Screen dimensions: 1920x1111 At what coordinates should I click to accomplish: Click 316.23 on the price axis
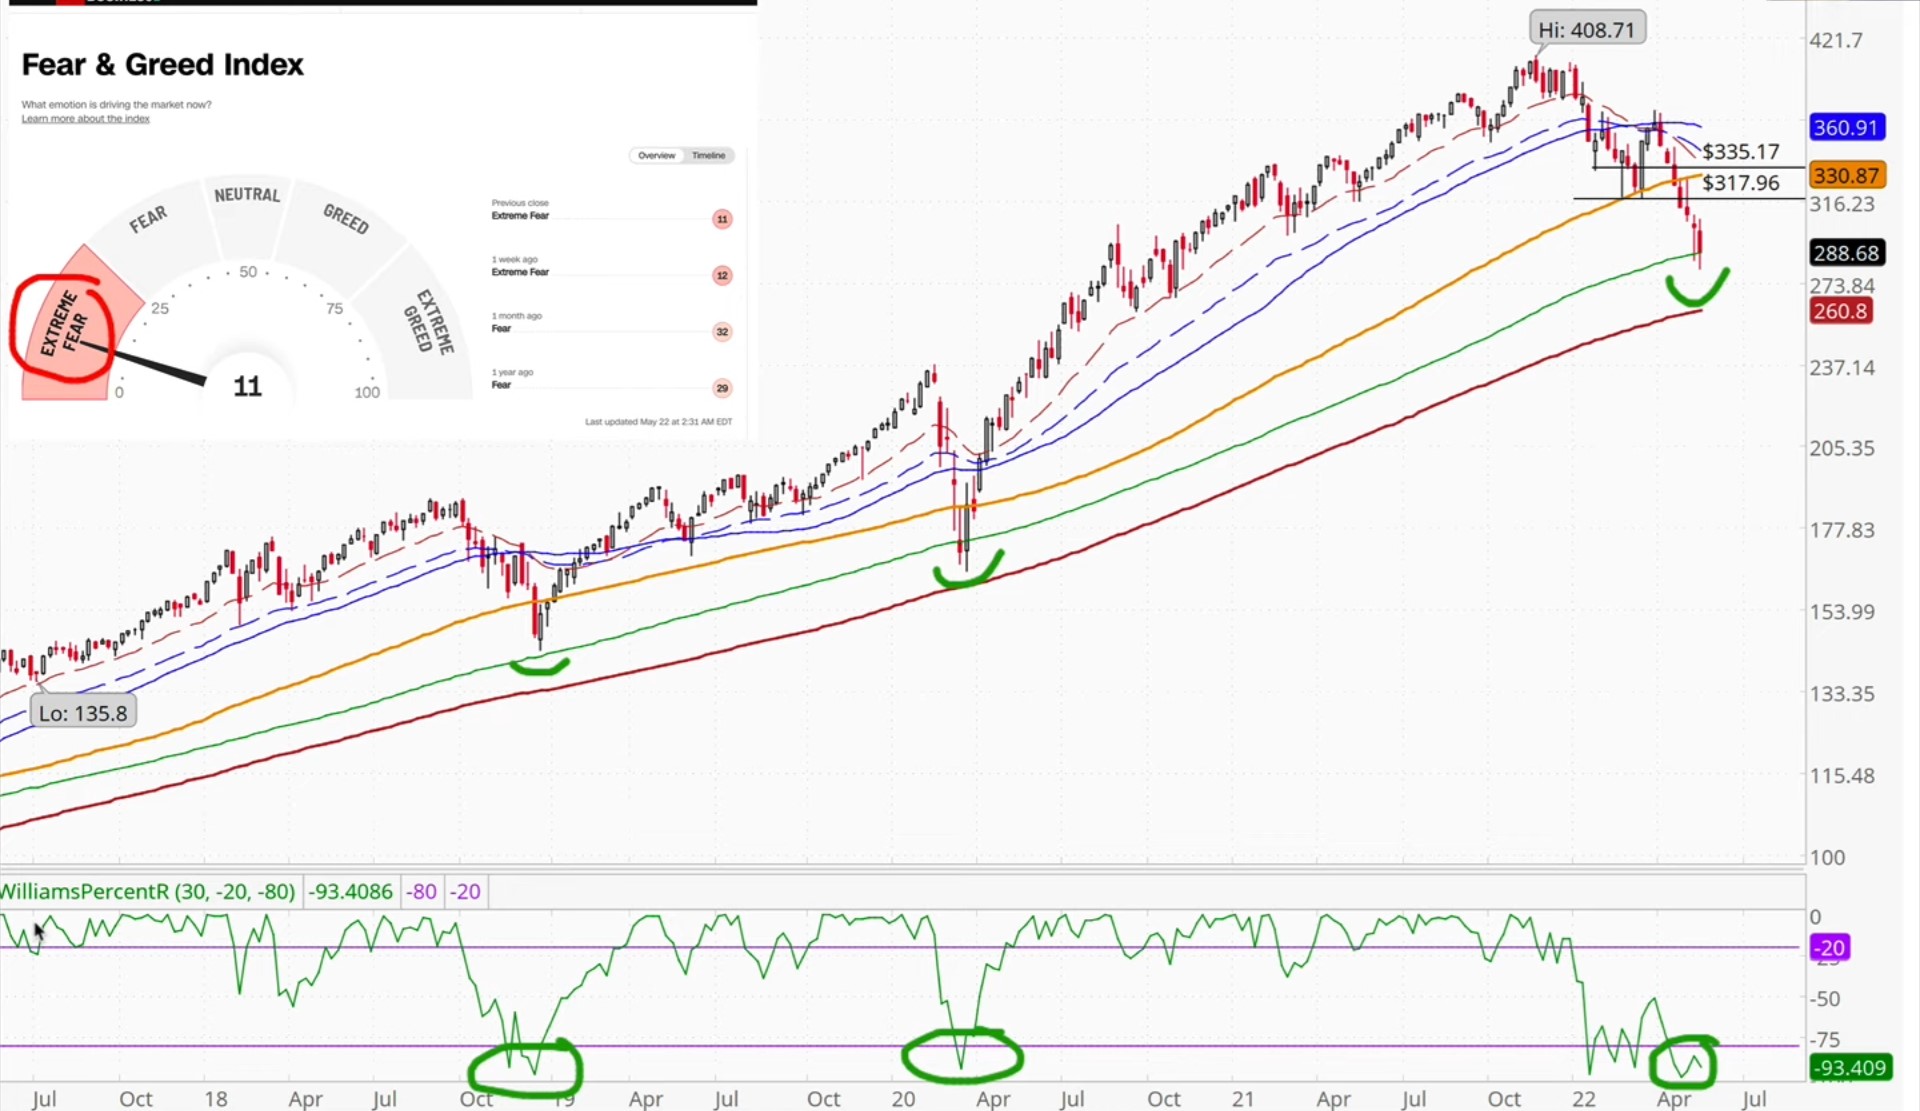click(x=1842, y=204)
